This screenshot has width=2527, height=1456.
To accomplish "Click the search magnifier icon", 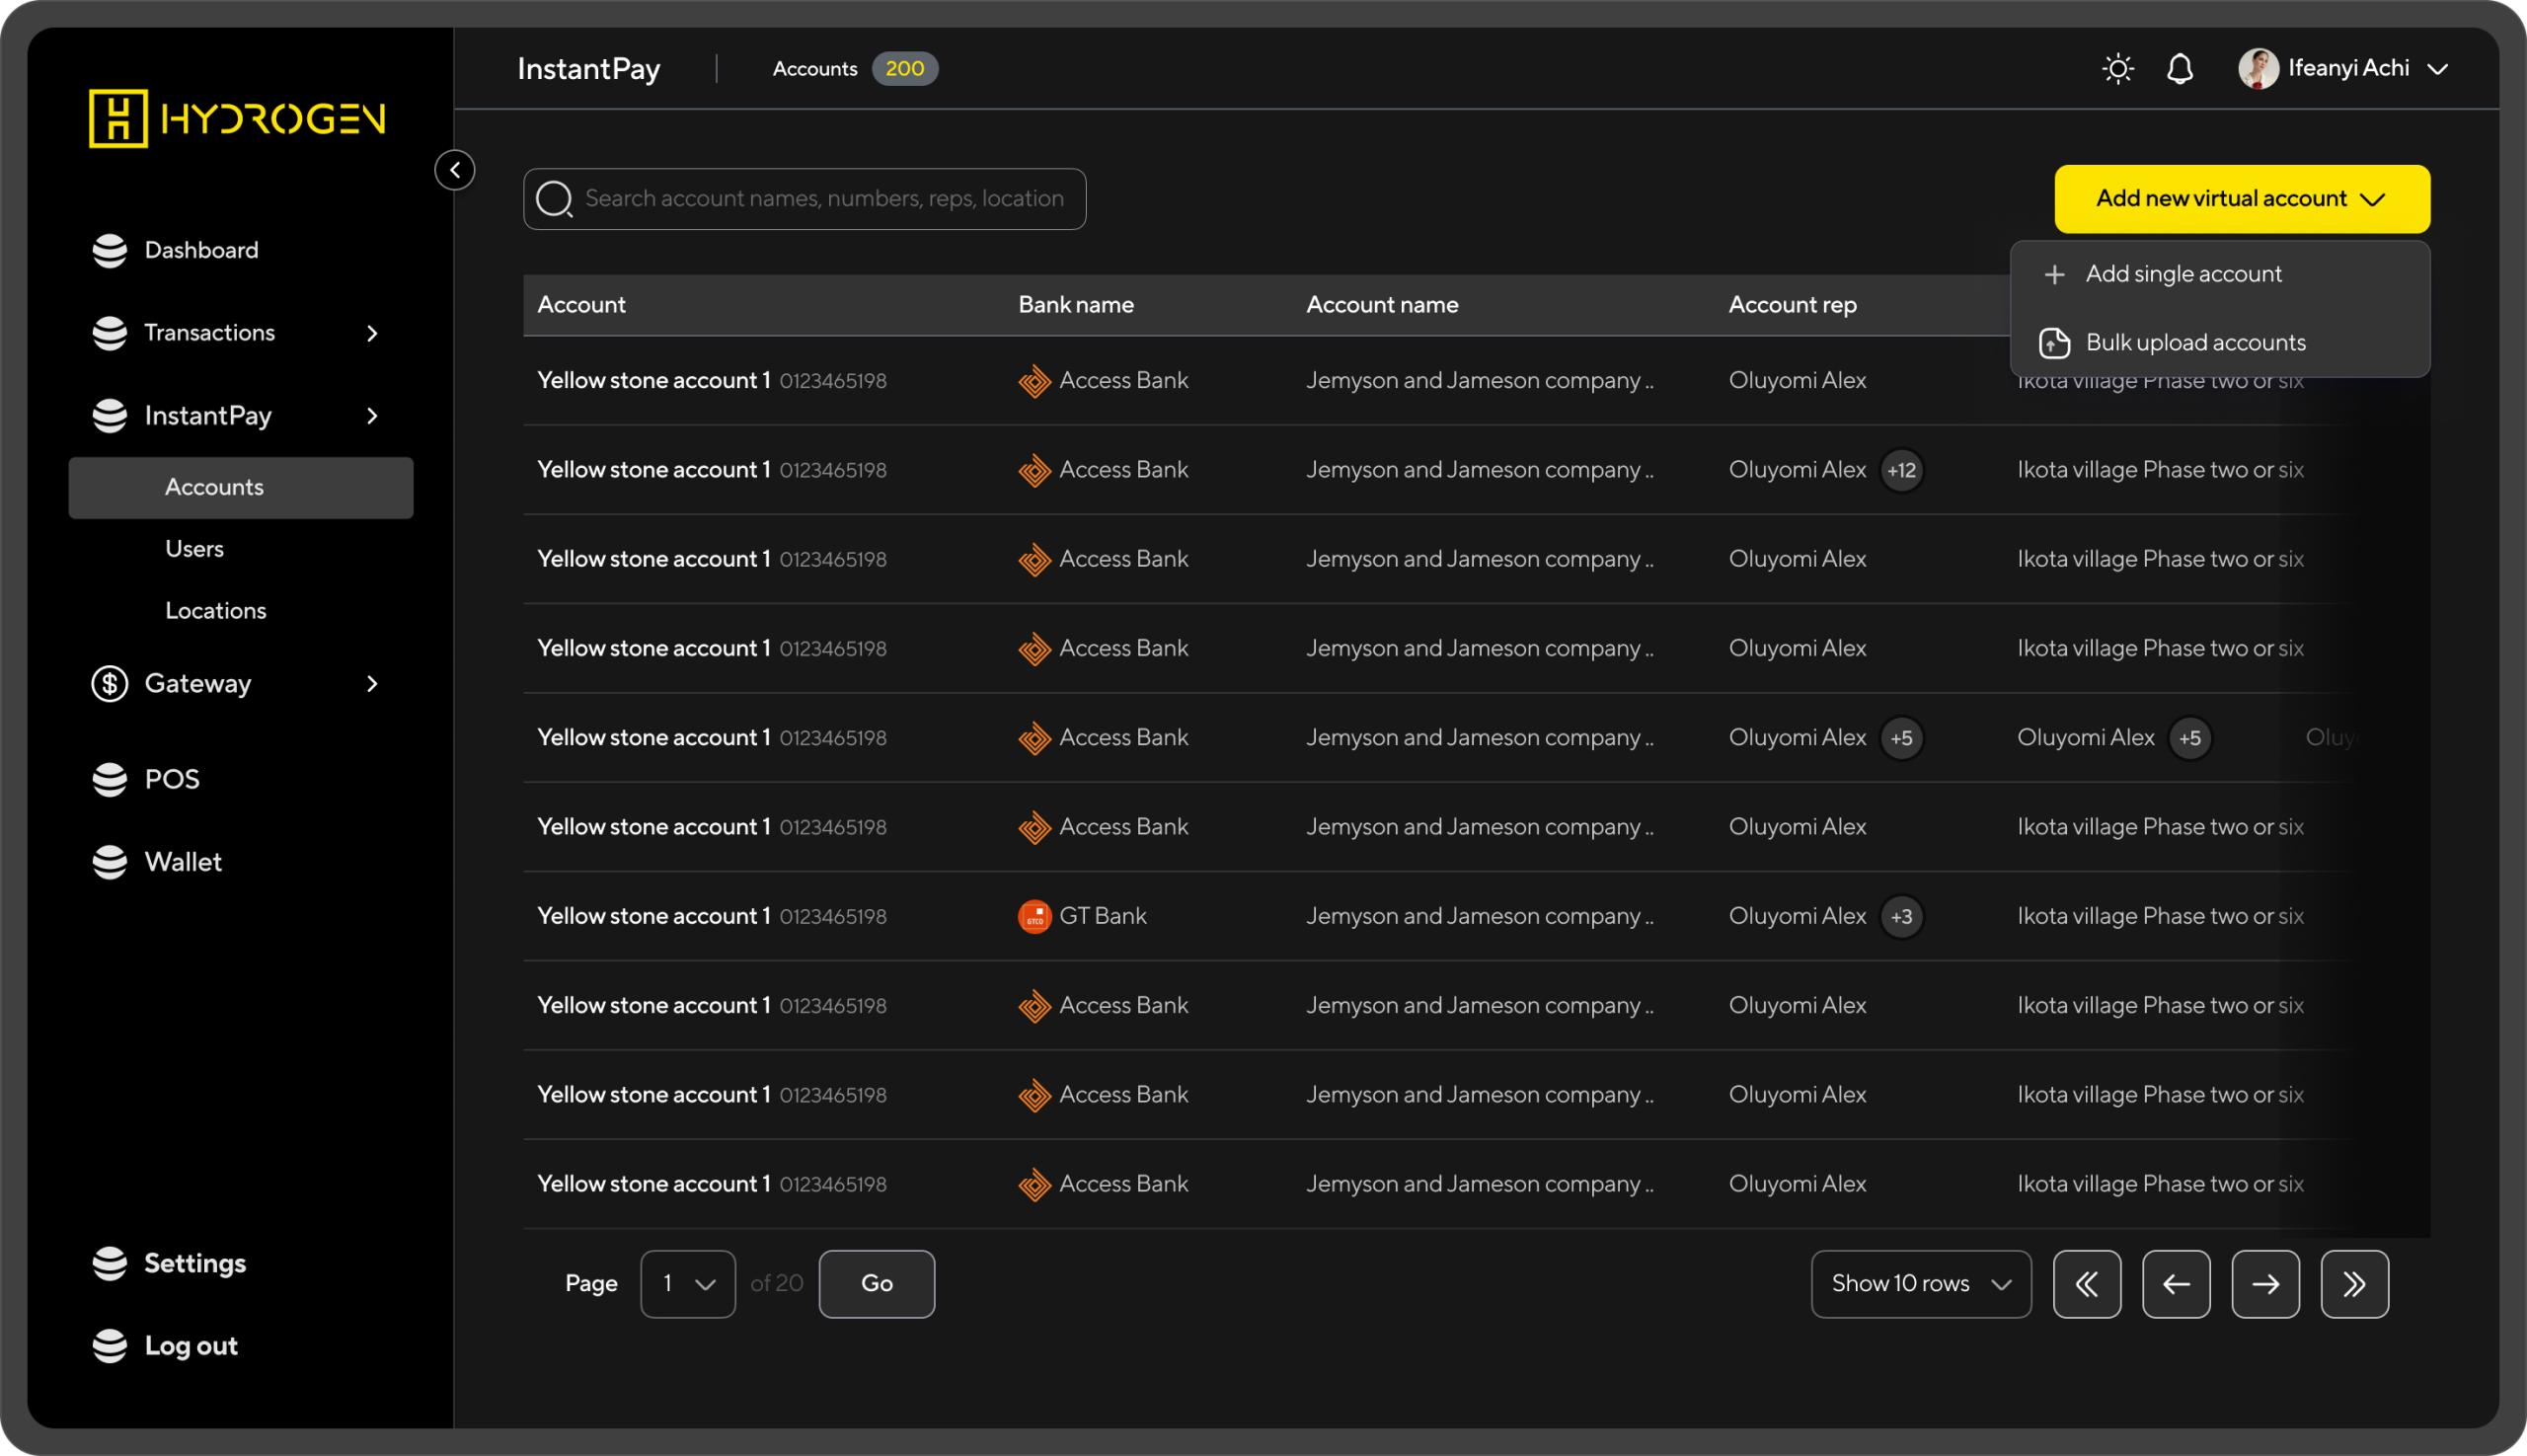I will [x=554, y=199].
